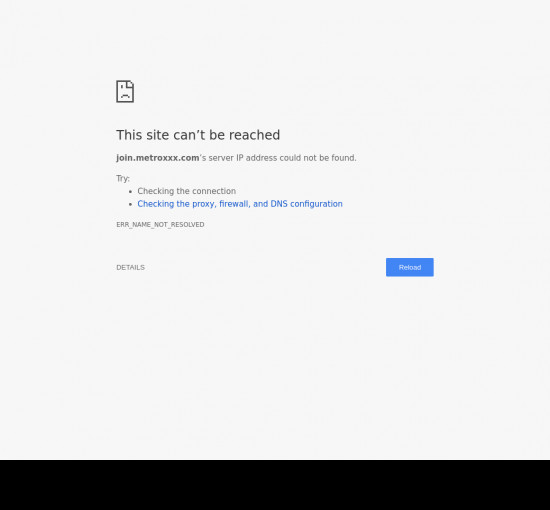Image resolution: width=550 pixels, height=510 pixels.
Task: Click the ERR_NAME_NOT_RESOLVED error code
Action: point(160,224)
